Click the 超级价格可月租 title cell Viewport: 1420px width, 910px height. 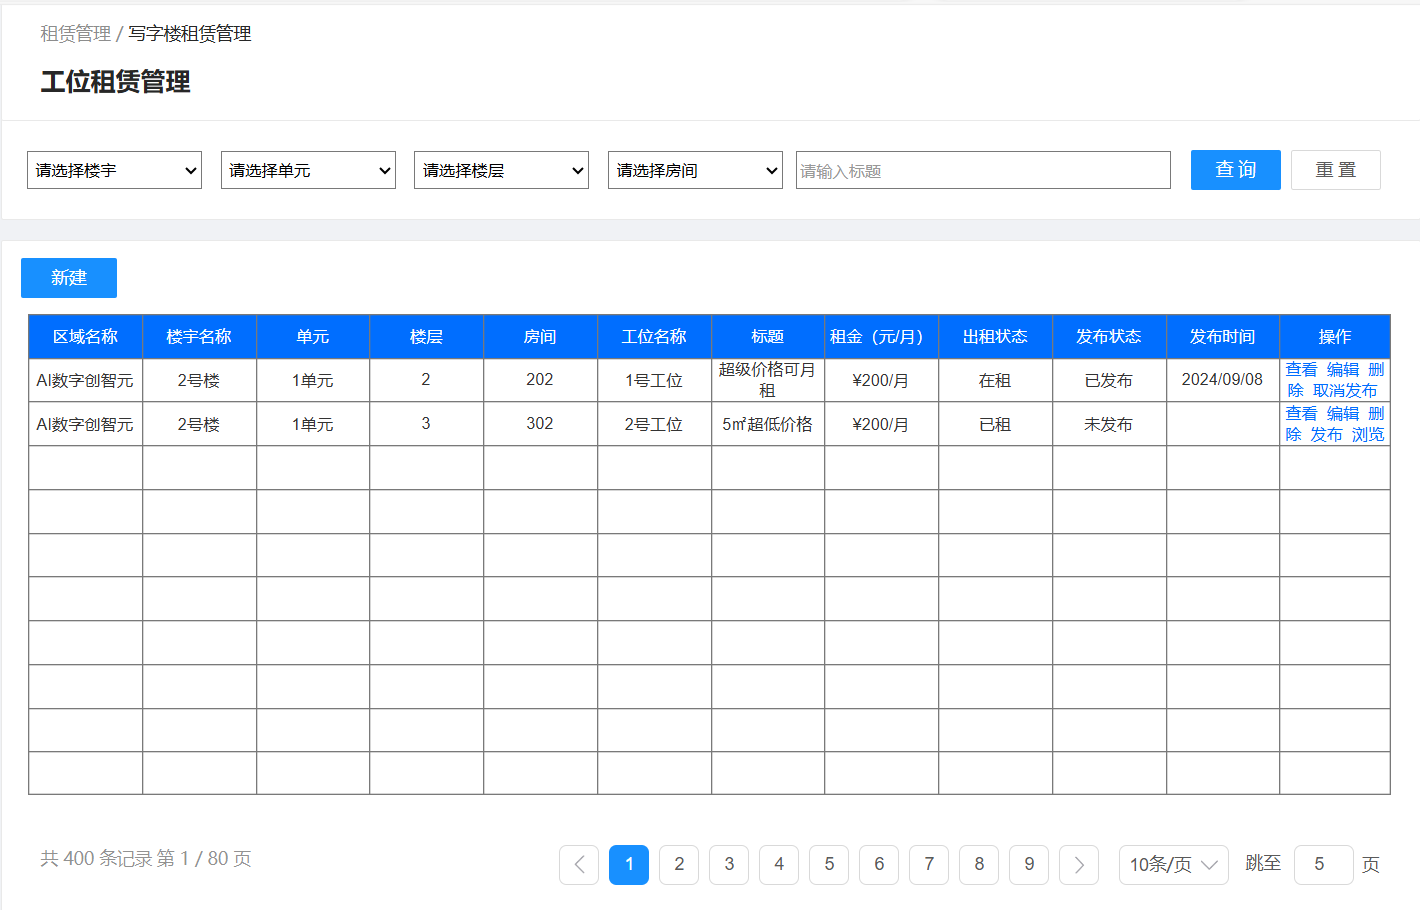(x=768, y=380)
